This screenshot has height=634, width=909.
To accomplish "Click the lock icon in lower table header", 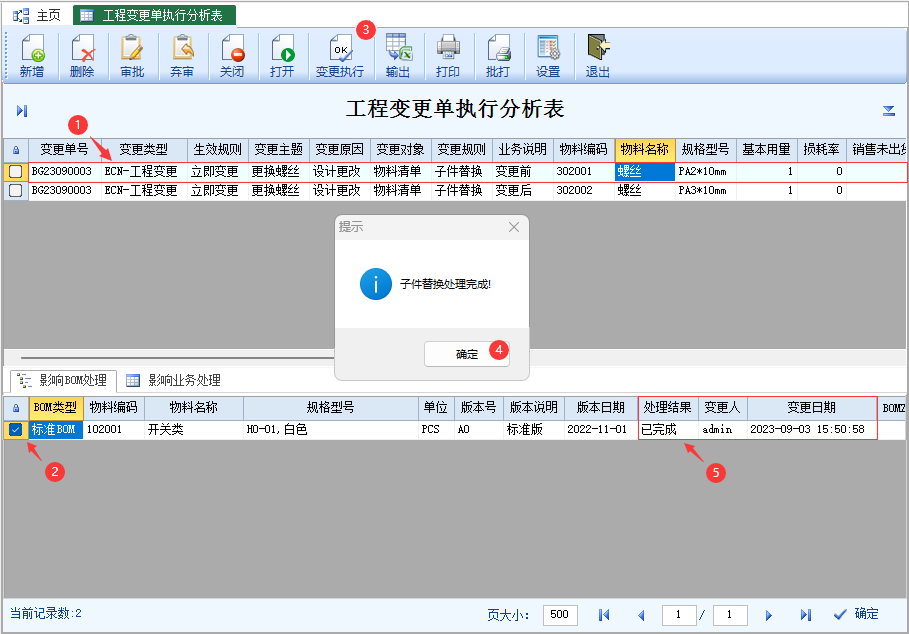I will (x=16, y=408).
